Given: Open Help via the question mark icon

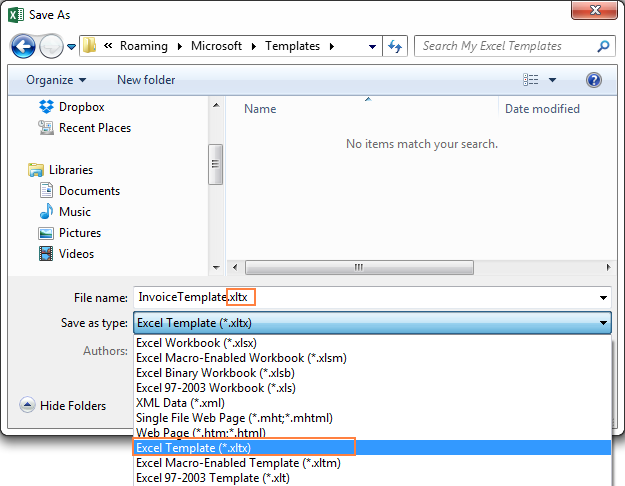Looking at the screenshot, I should pyautogui.click(x=593, y=80).
